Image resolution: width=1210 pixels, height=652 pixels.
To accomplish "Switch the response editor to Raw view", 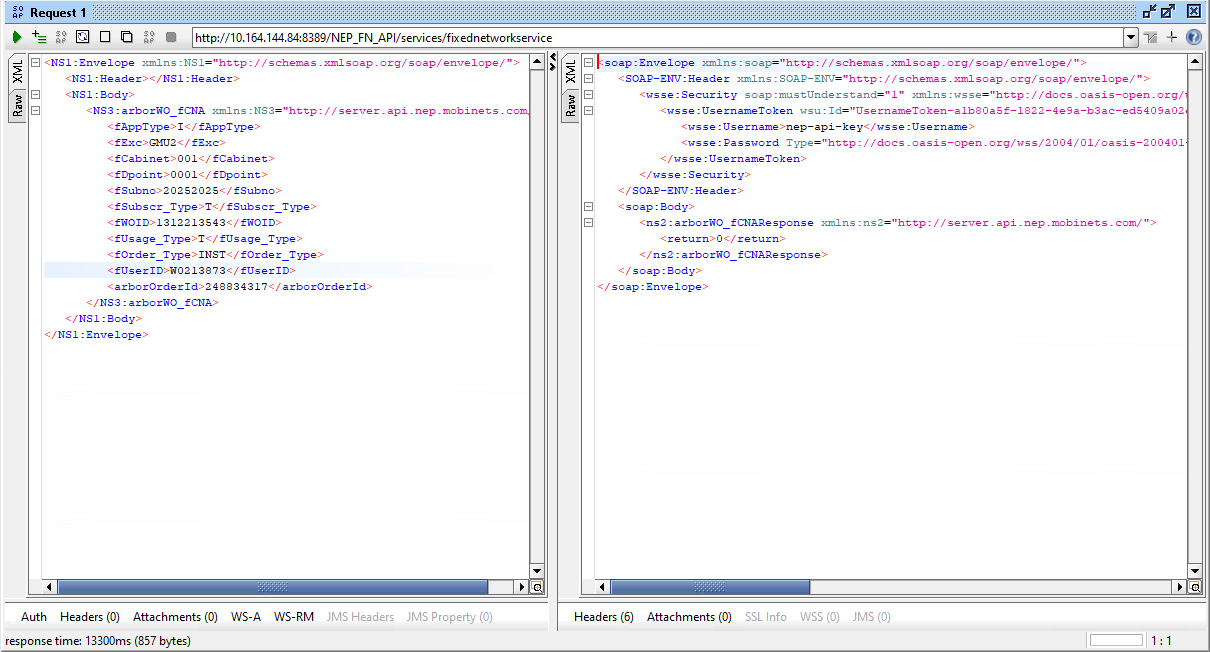I will coord(570,105).
